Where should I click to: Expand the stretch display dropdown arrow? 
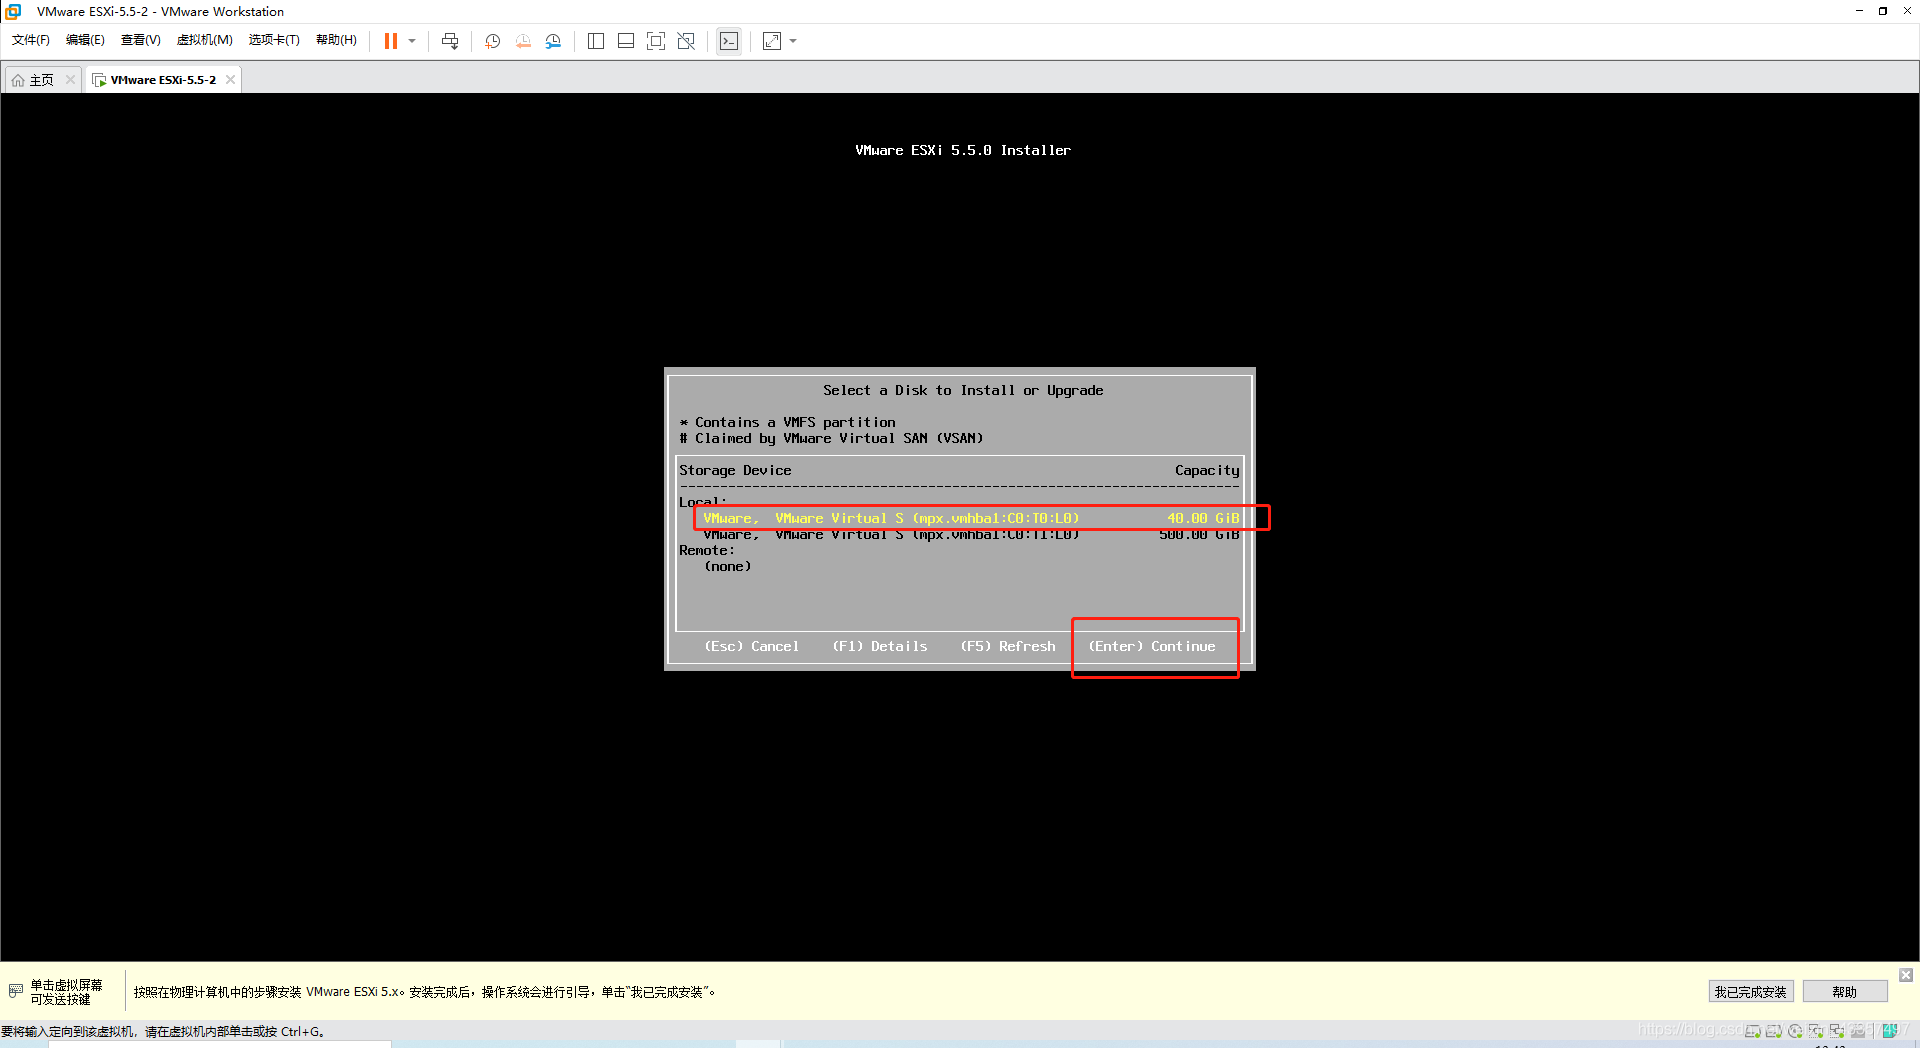click(x=793, y=41)
